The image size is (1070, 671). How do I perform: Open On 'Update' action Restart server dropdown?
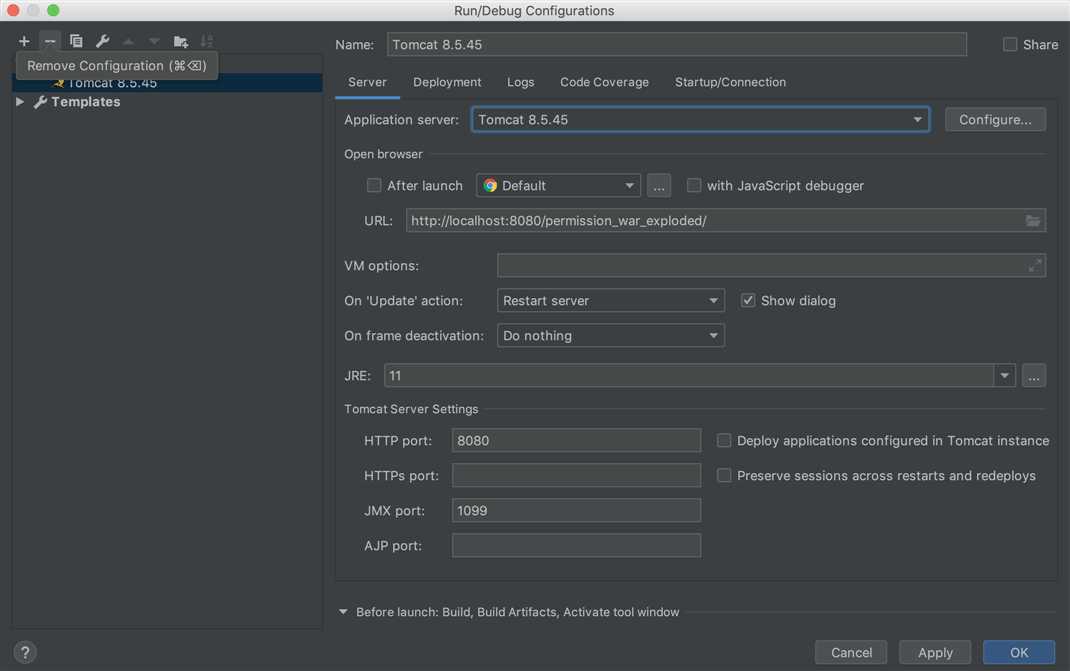pyautogui.click(x=610, y=300)
